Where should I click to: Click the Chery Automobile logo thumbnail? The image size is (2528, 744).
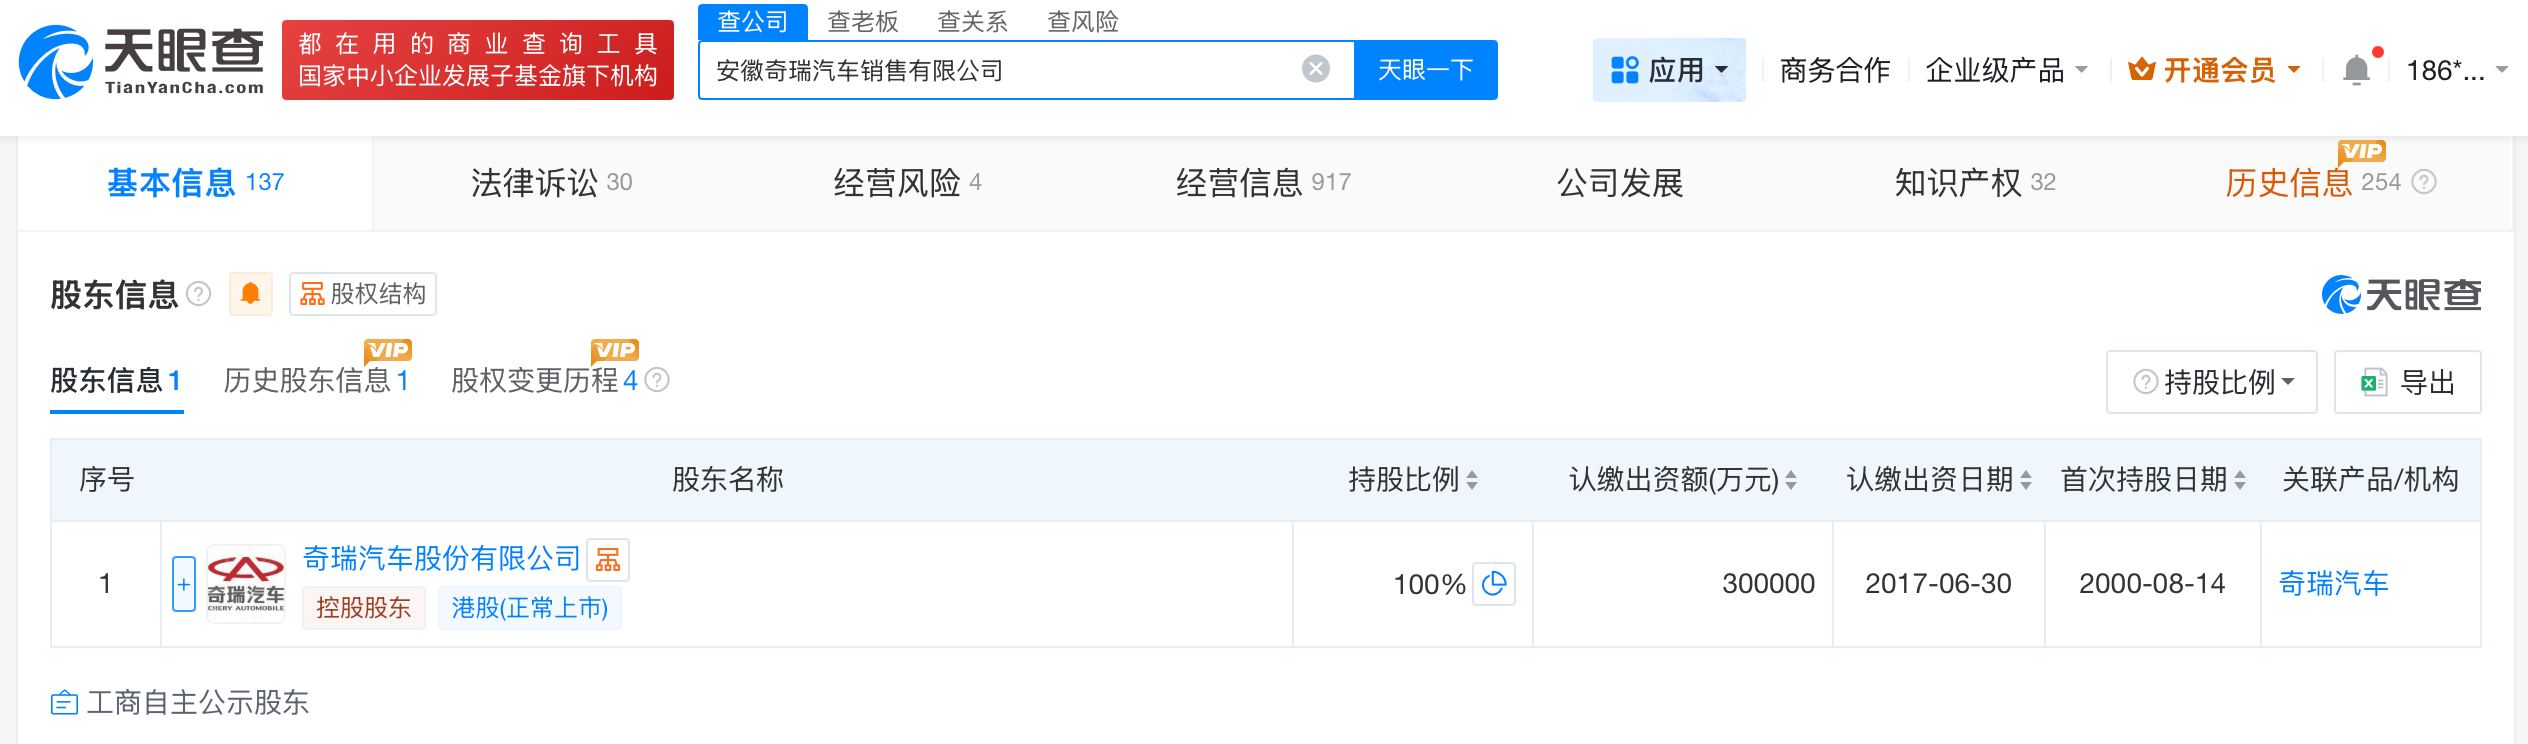point(246,584)
